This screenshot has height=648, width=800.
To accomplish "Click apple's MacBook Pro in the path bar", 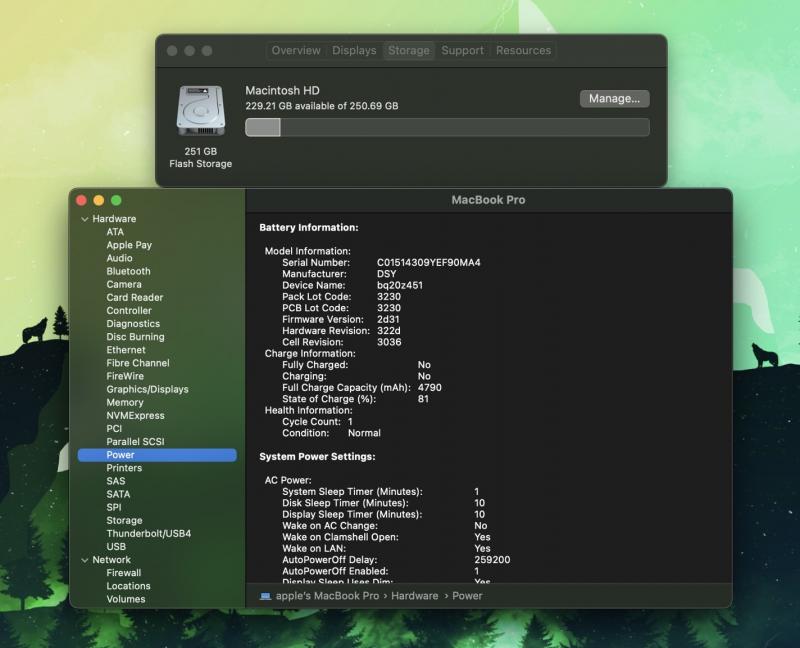I will click(328, 596).
